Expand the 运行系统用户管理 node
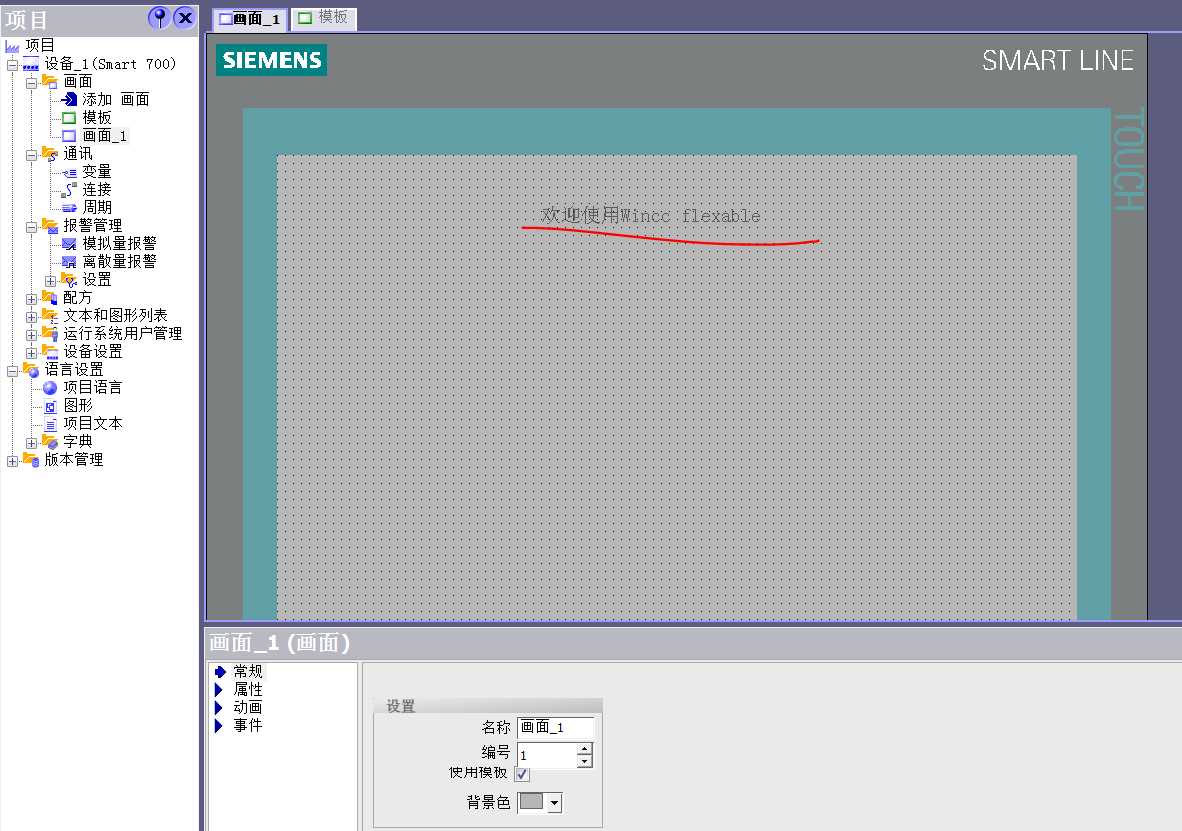1182x831 pixels. 31,335
